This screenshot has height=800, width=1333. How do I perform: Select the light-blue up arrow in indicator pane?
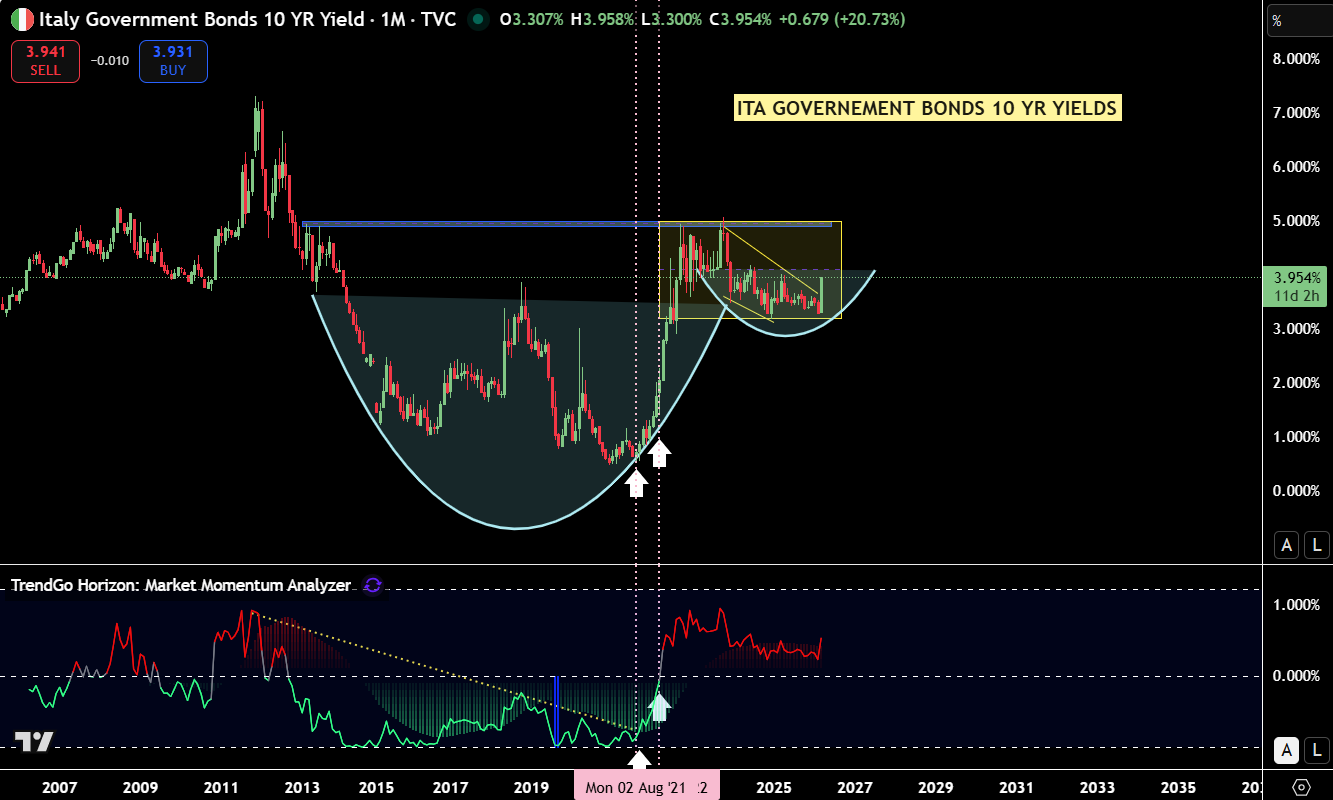pyautogui.click(x=658, y=707)
